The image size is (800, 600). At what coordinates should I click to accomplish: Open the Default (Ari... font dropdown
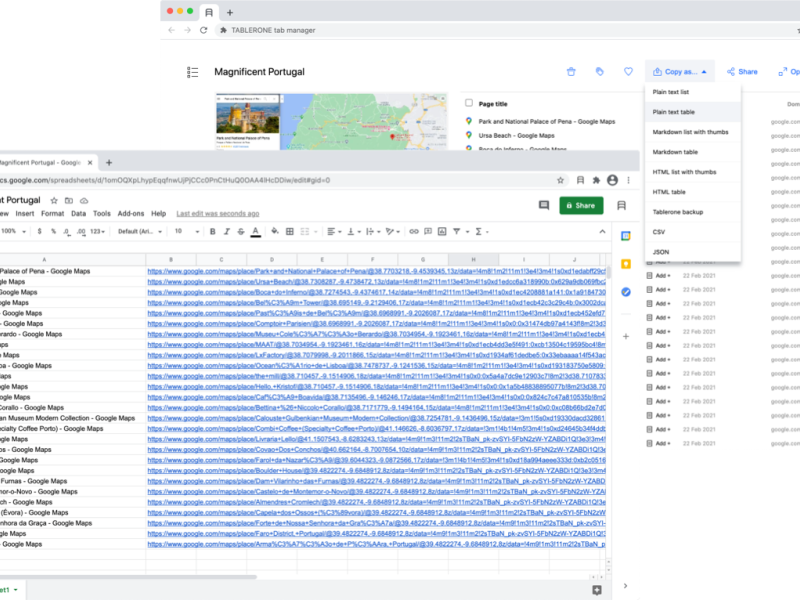tap(140, 232)
